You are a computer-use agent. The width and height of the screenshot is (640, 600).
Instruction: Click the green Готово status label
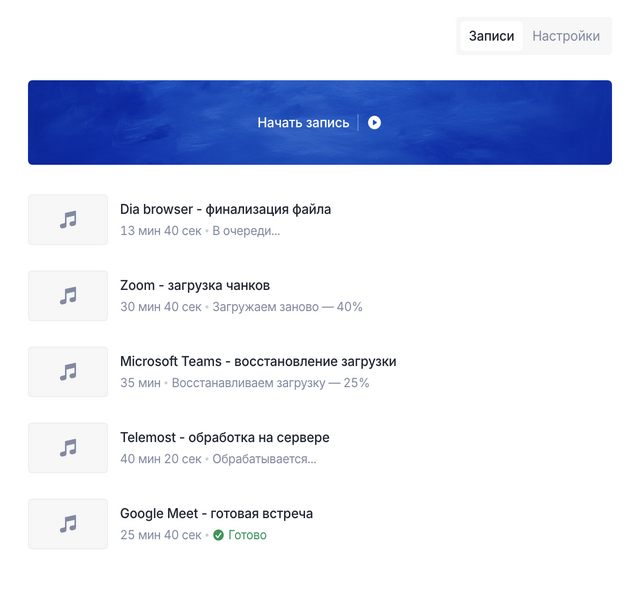tap(247, 535)
